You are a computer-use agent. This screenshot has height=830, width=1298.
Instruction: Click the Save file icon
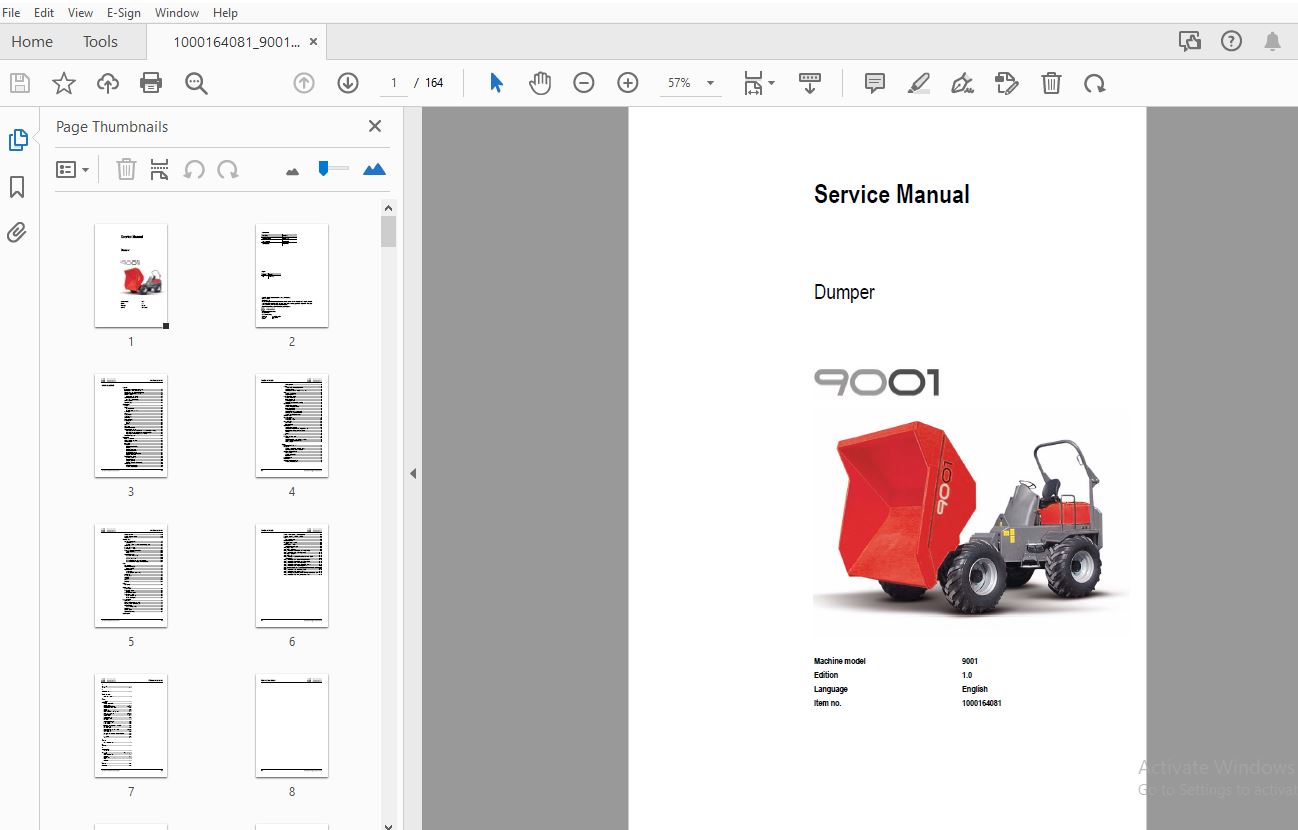(x=20, y=83)
